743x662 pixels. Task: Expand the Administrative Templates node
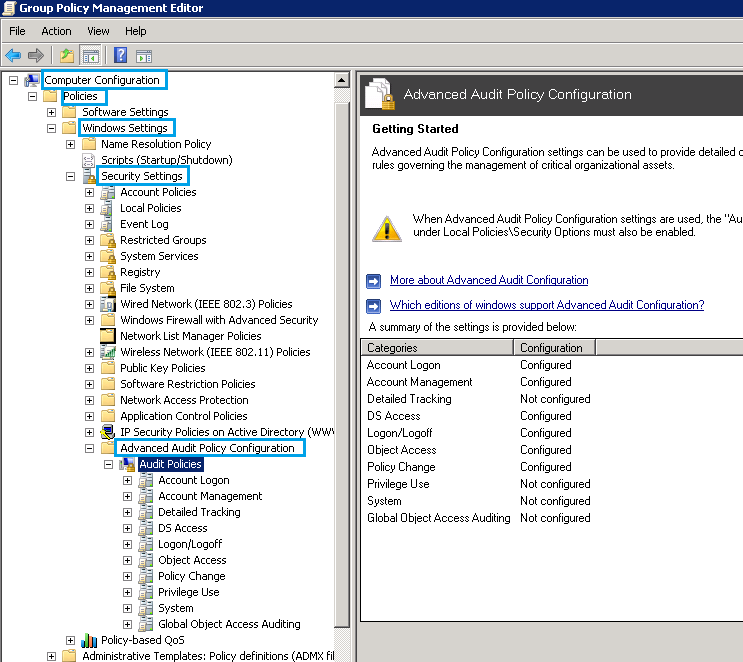click(52, 656)
